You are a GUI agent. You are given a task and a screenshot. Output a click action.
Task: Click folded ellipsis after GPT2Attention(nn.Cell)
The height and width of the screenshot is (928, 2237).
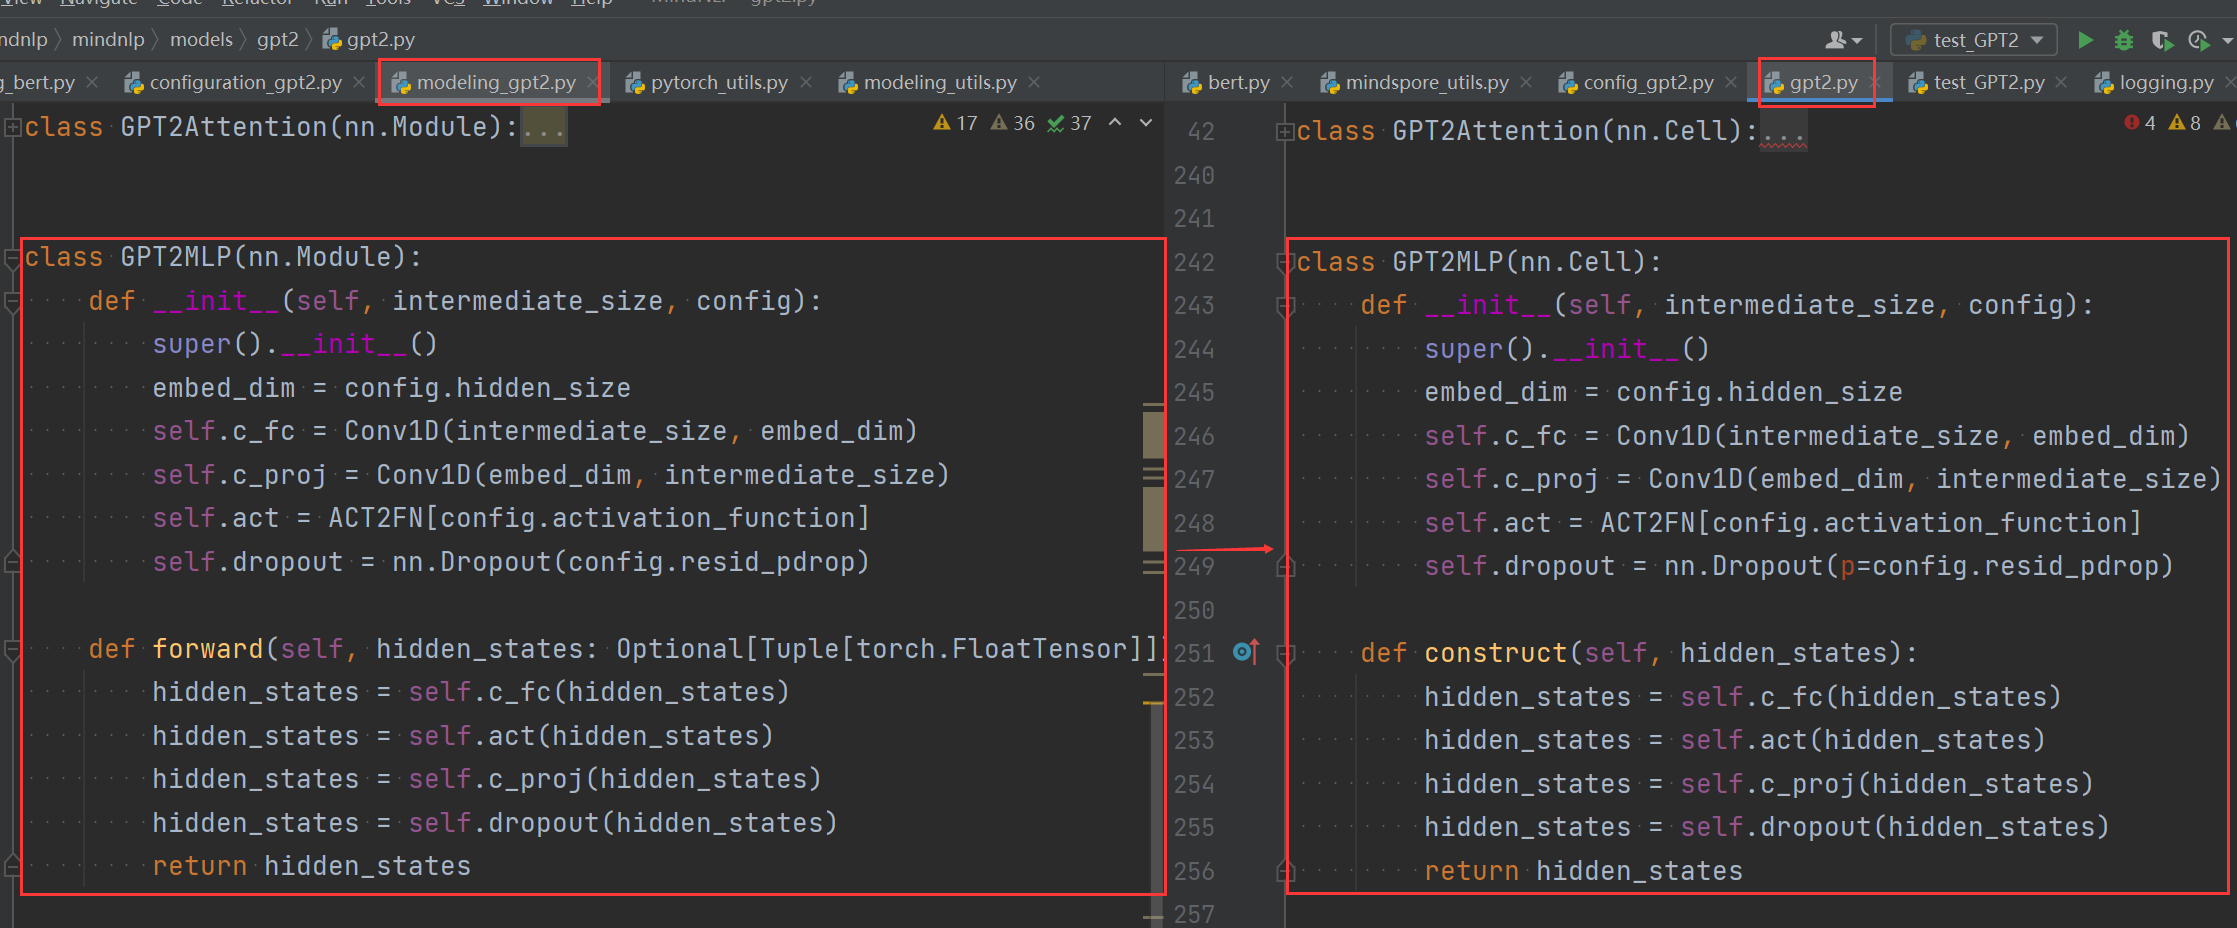[x=1783, y=132]
